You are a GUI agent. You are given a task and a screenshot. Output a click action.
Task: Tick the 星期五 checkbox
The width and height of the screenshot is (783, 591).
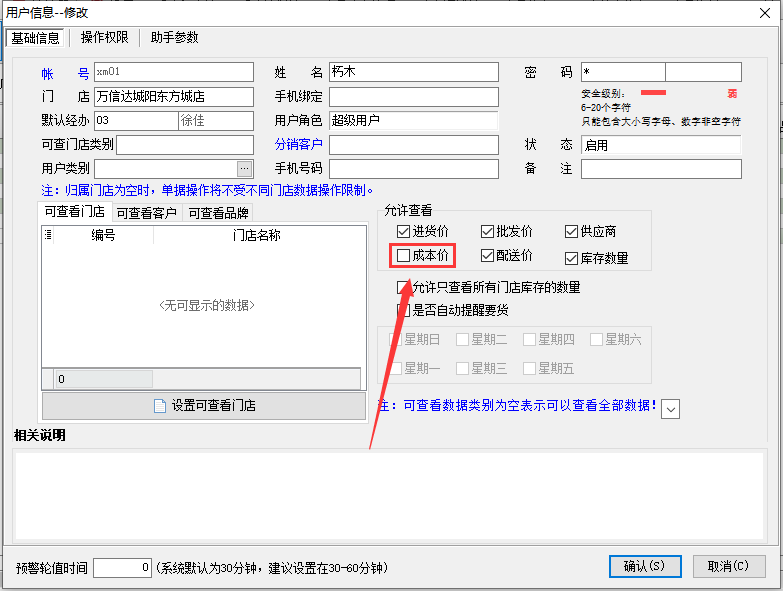point(529,369)
